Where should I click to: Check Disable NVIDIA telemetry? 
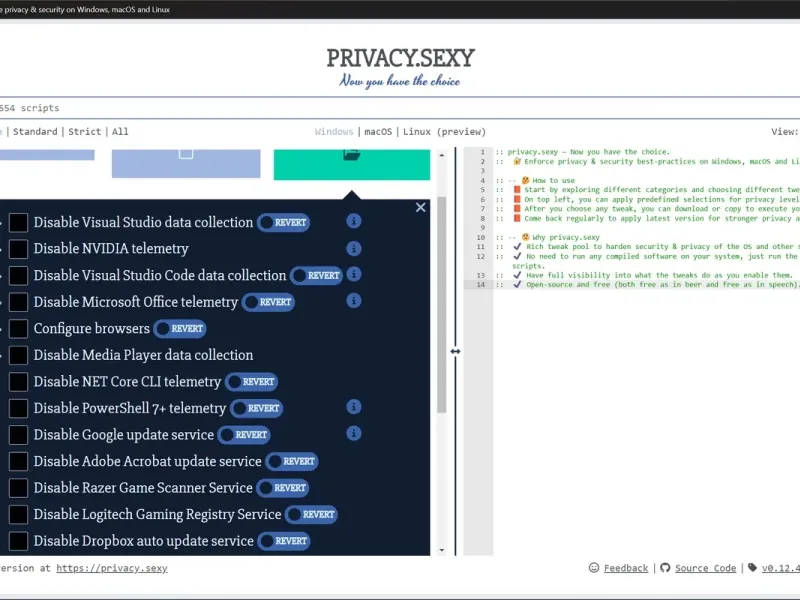[18, 249]
